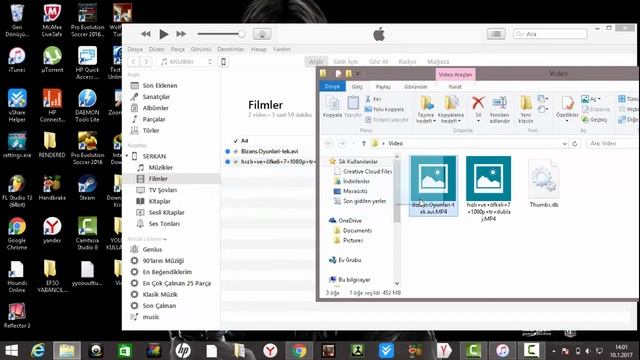Click the list view button in iTunes
Image resolution: width=640 pixels, height=360 pixels.
coord(496,34)
